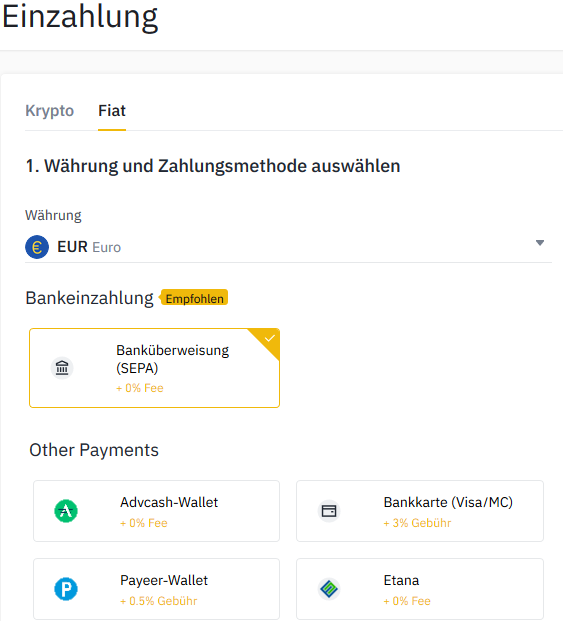Click the Etana diamond logo icon
This screenshot has width=563, height=621.
329,589
